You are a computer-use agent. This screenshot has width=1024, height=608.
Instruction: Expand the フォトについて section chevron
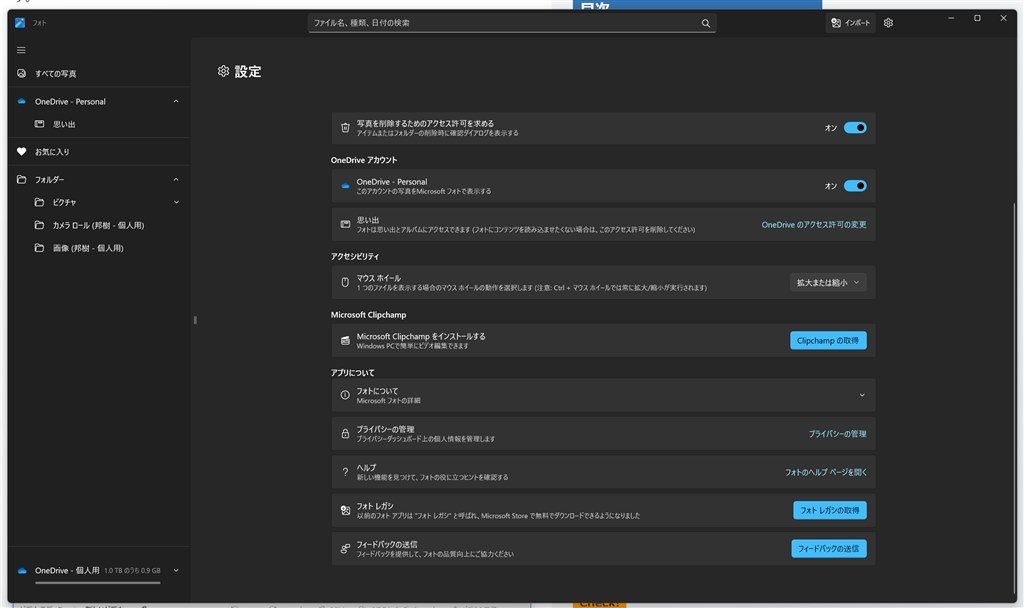pyautogui.click(x=861, y=395)
